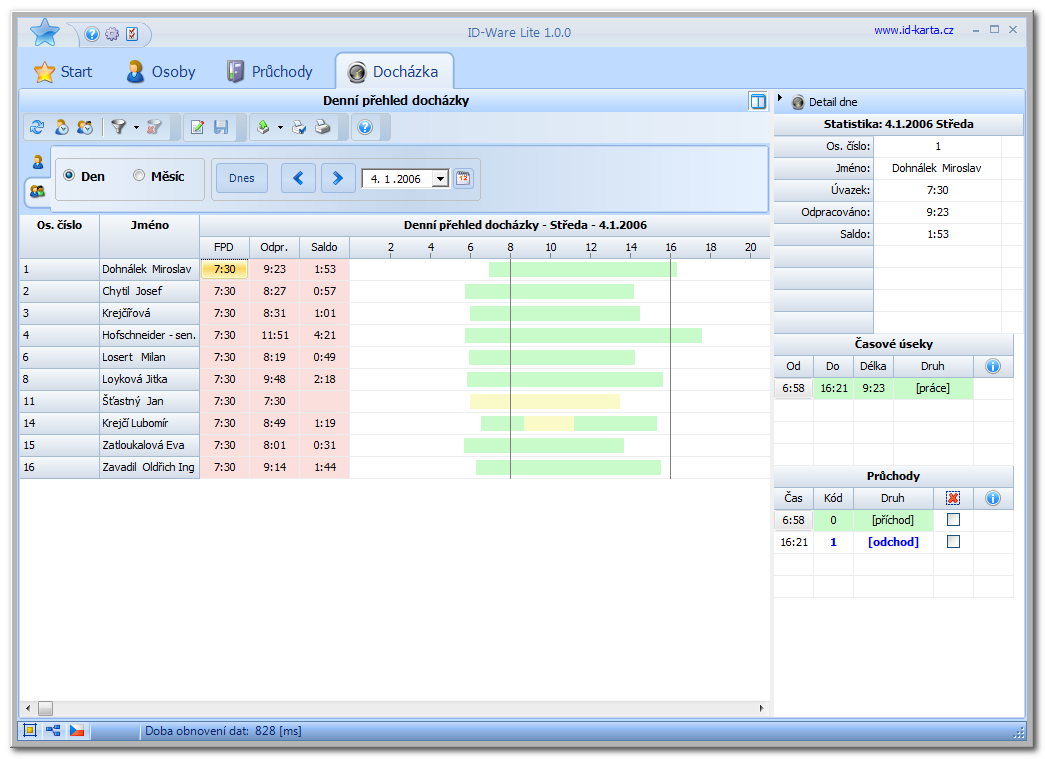Collapse the Detail dne panel arrow

pos(780,98)
